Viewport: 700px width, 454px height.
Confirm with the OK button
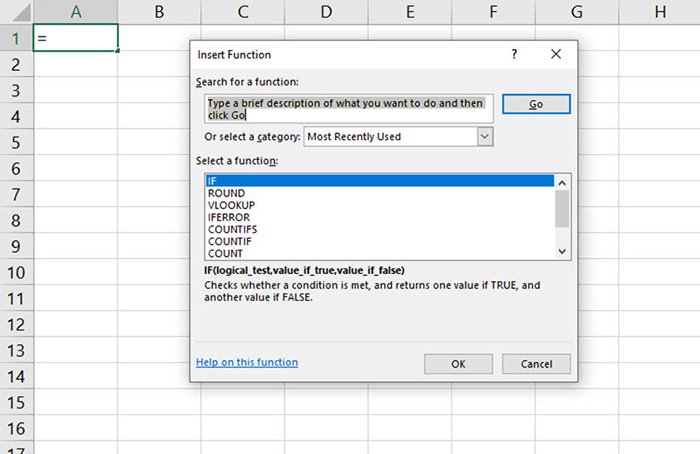point(458,364)
